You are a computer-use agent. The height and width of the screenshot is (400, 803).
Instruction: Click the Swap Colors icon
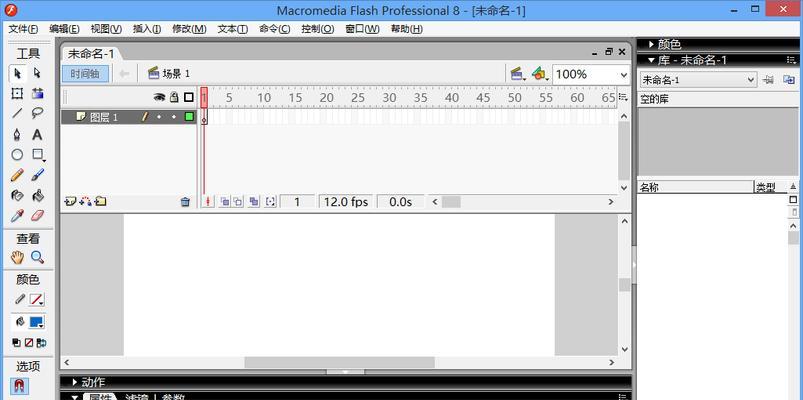pos(41,343)
